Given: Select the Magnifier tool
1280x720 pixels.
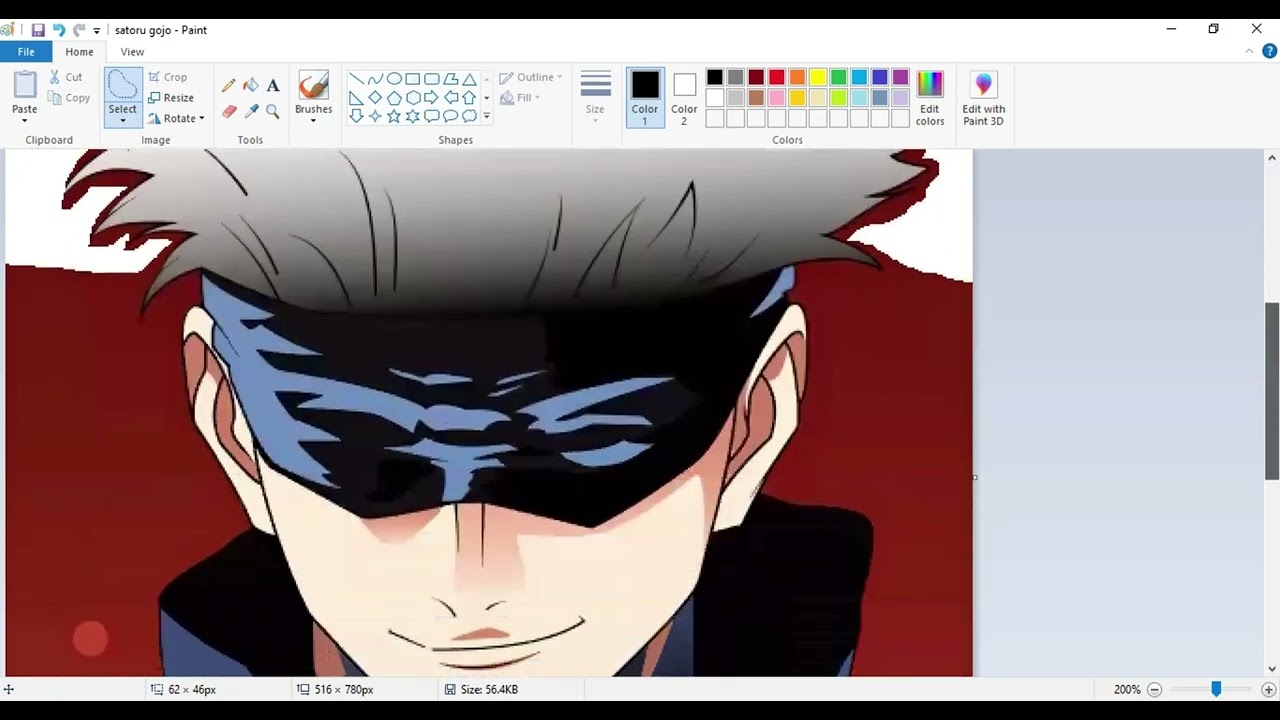Looking at the screenshot, I should [x=273, y=111].
